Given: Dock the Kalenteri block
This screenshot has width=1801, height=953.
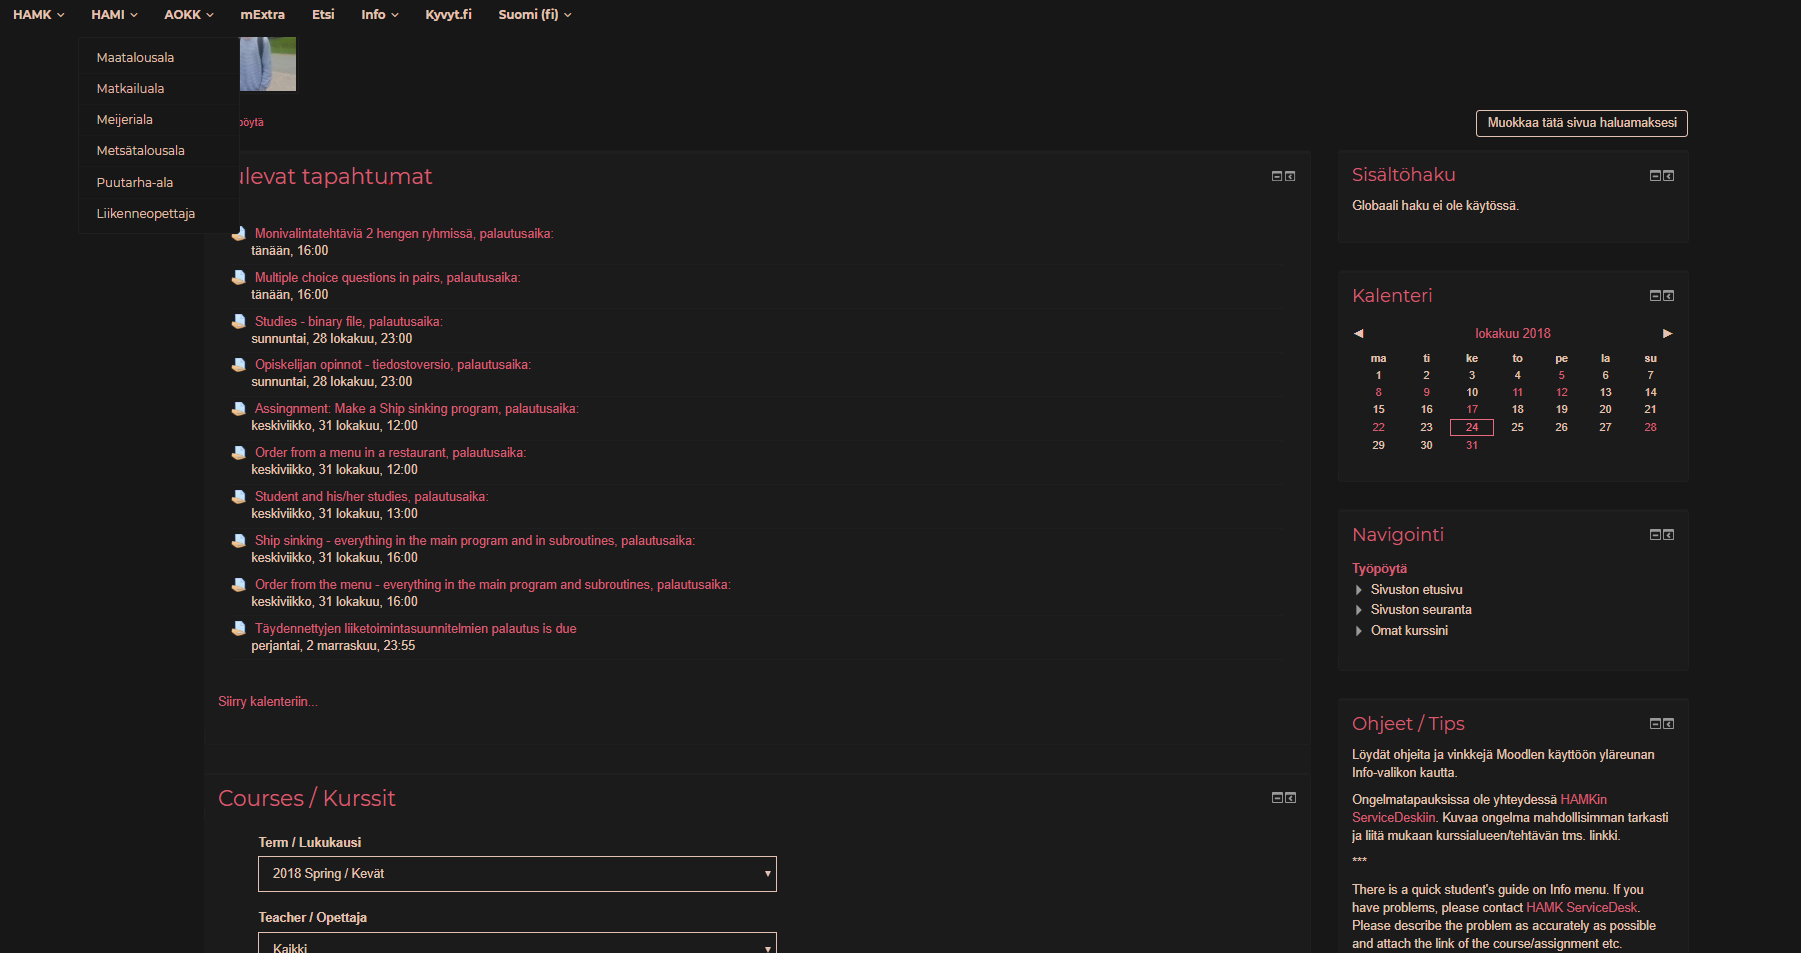Looking at the screenshot, I should coord(1668,296).
